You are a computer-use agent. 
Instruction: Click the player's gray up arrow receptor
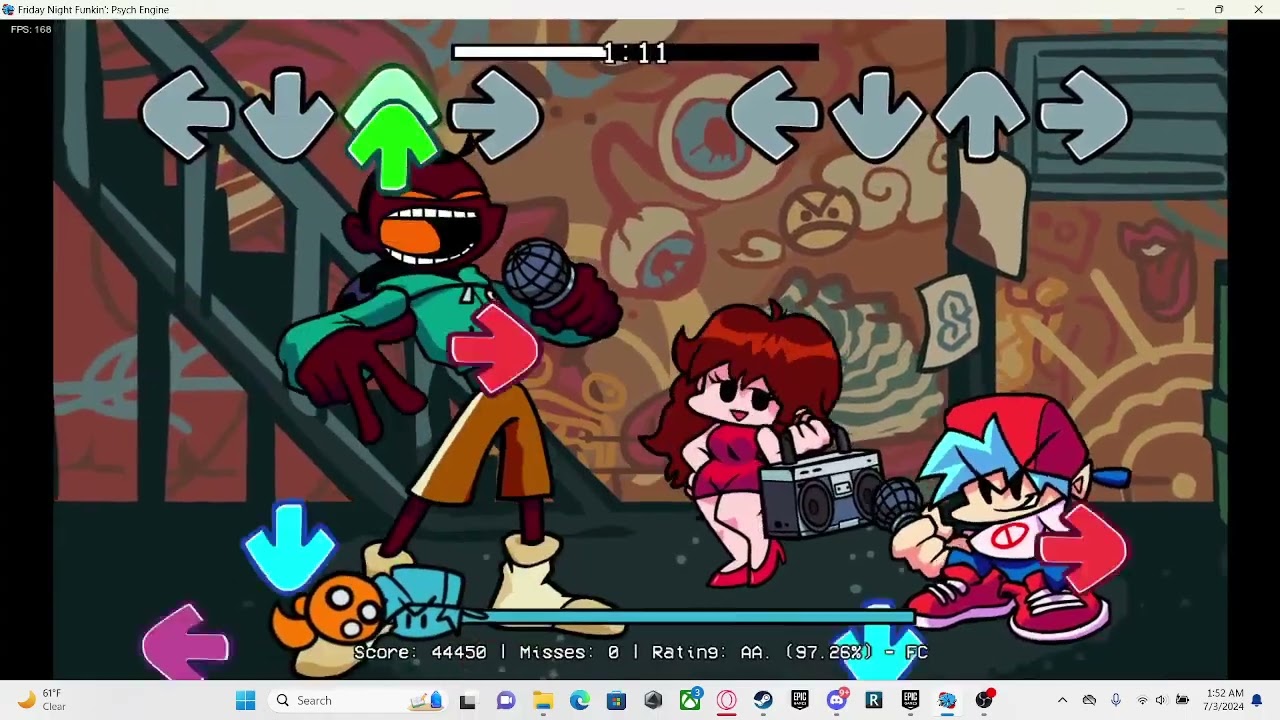(x=980, y=116)
